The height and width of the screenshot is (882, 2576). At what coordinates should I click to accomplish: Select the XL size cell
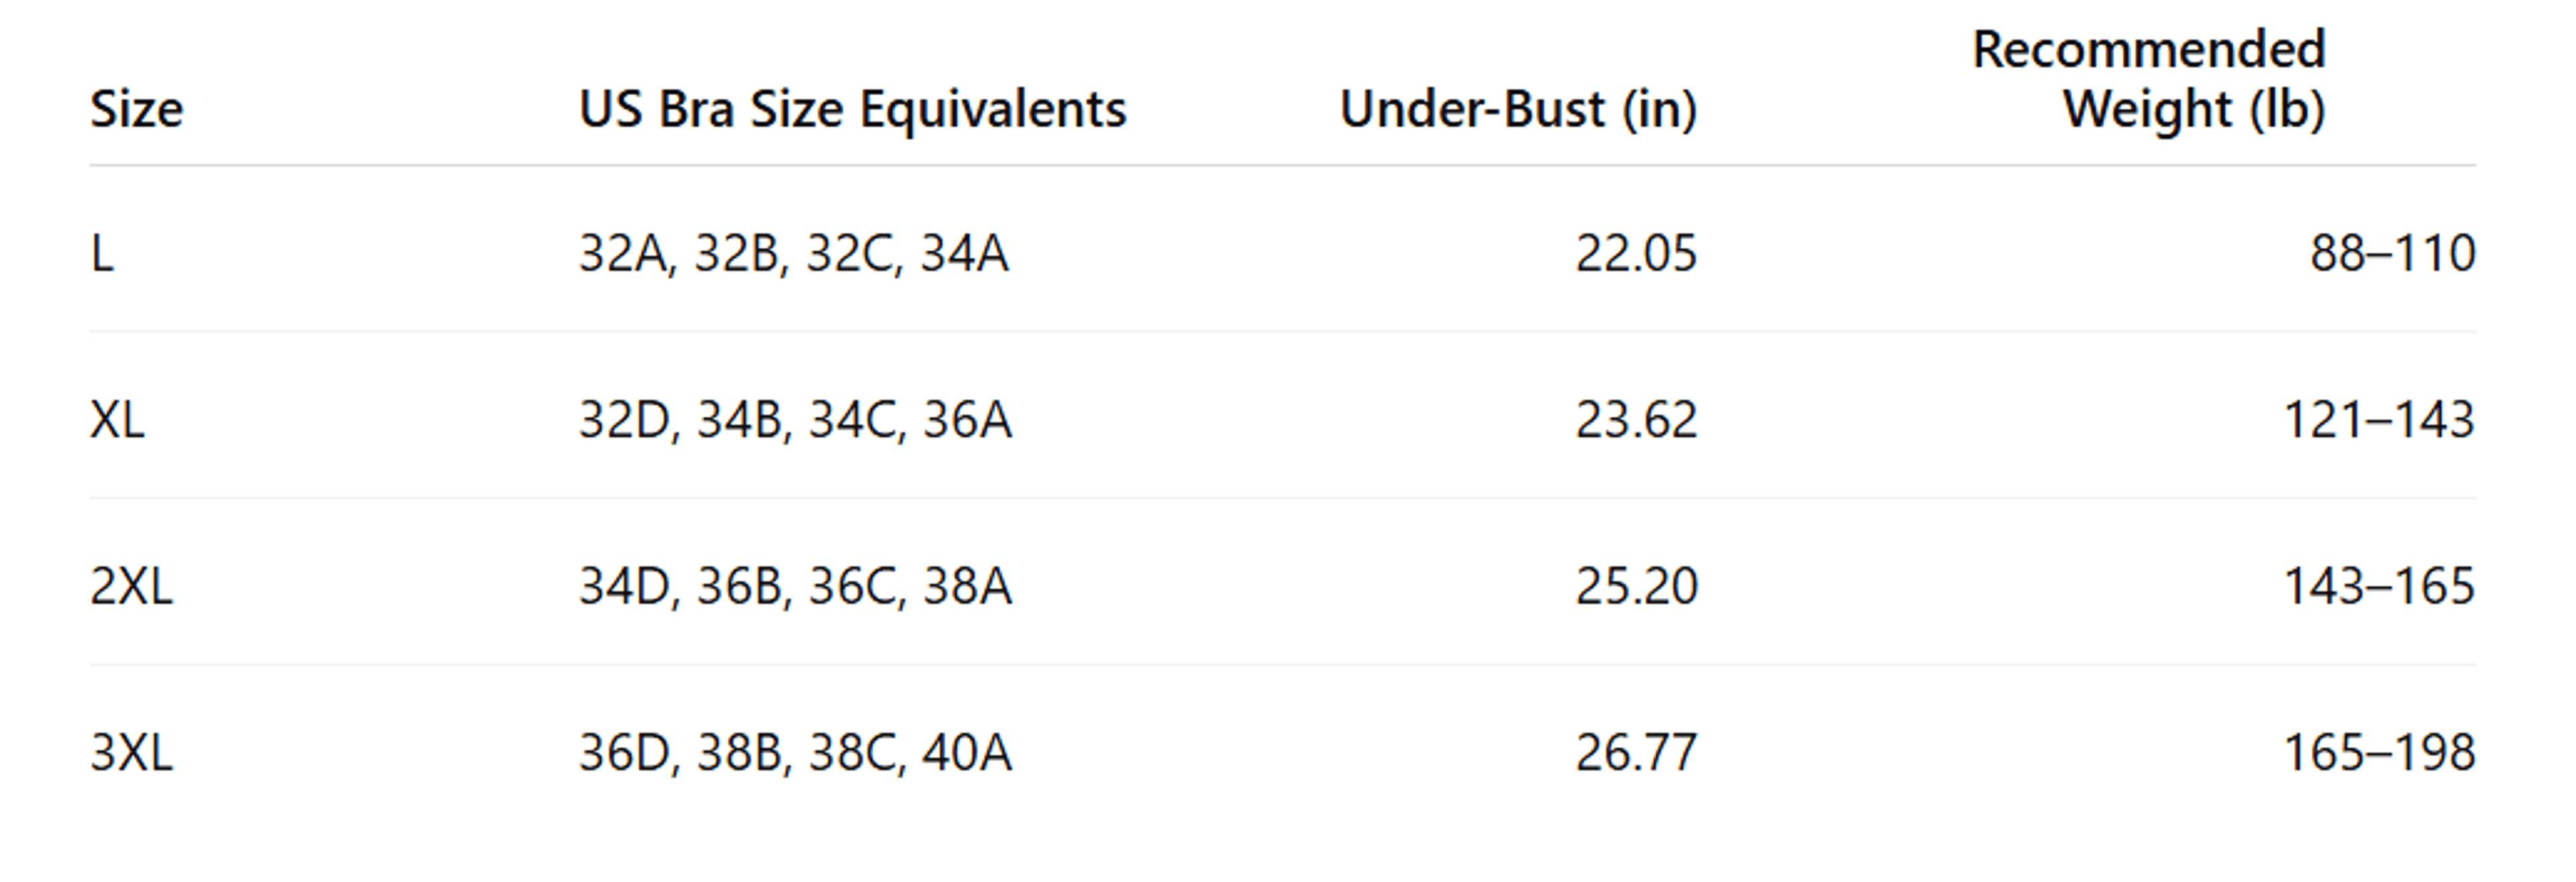point(117,419)
